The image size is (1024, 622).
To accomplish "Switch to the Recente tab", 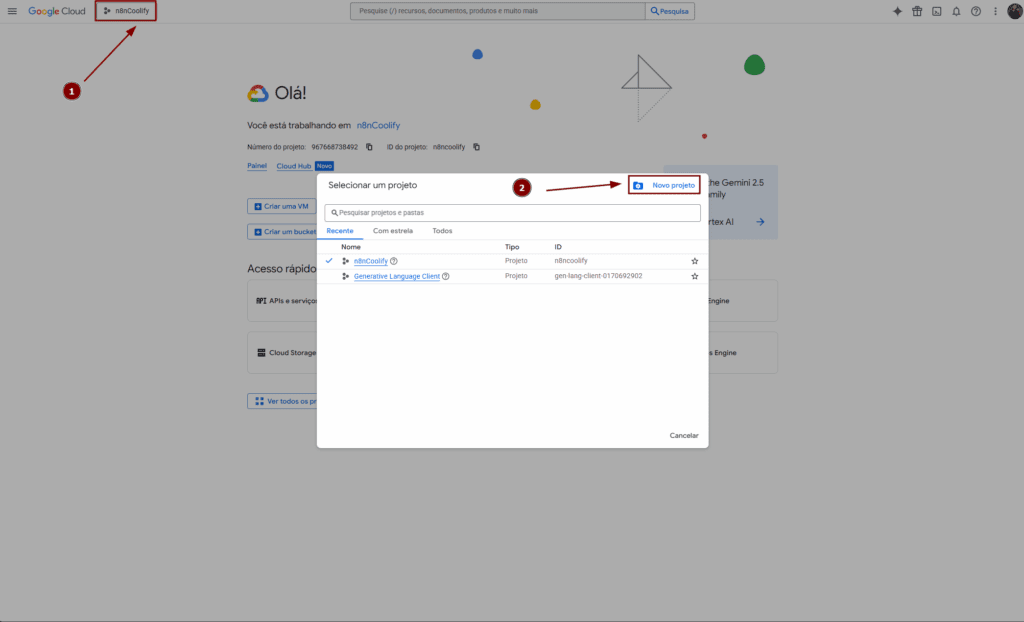I will coord(340,231).
